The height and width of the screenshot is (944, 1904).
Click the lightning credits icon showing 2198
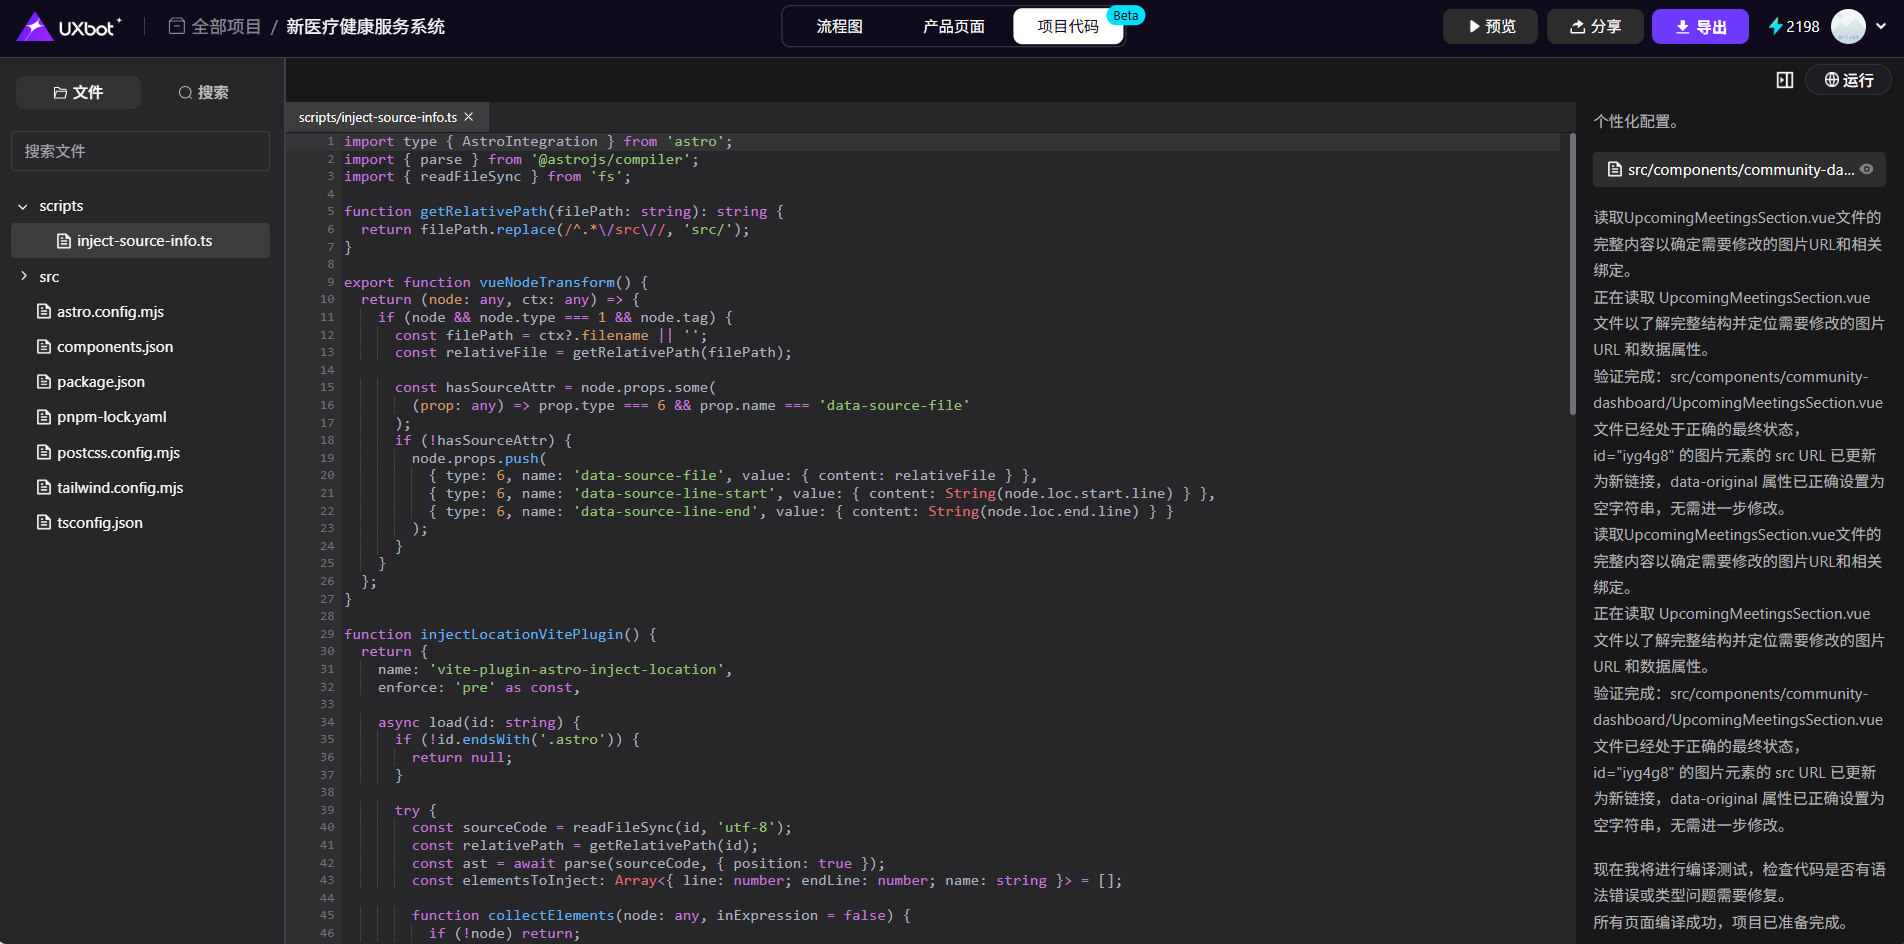pyautogui.click(x=1776, y=27)
